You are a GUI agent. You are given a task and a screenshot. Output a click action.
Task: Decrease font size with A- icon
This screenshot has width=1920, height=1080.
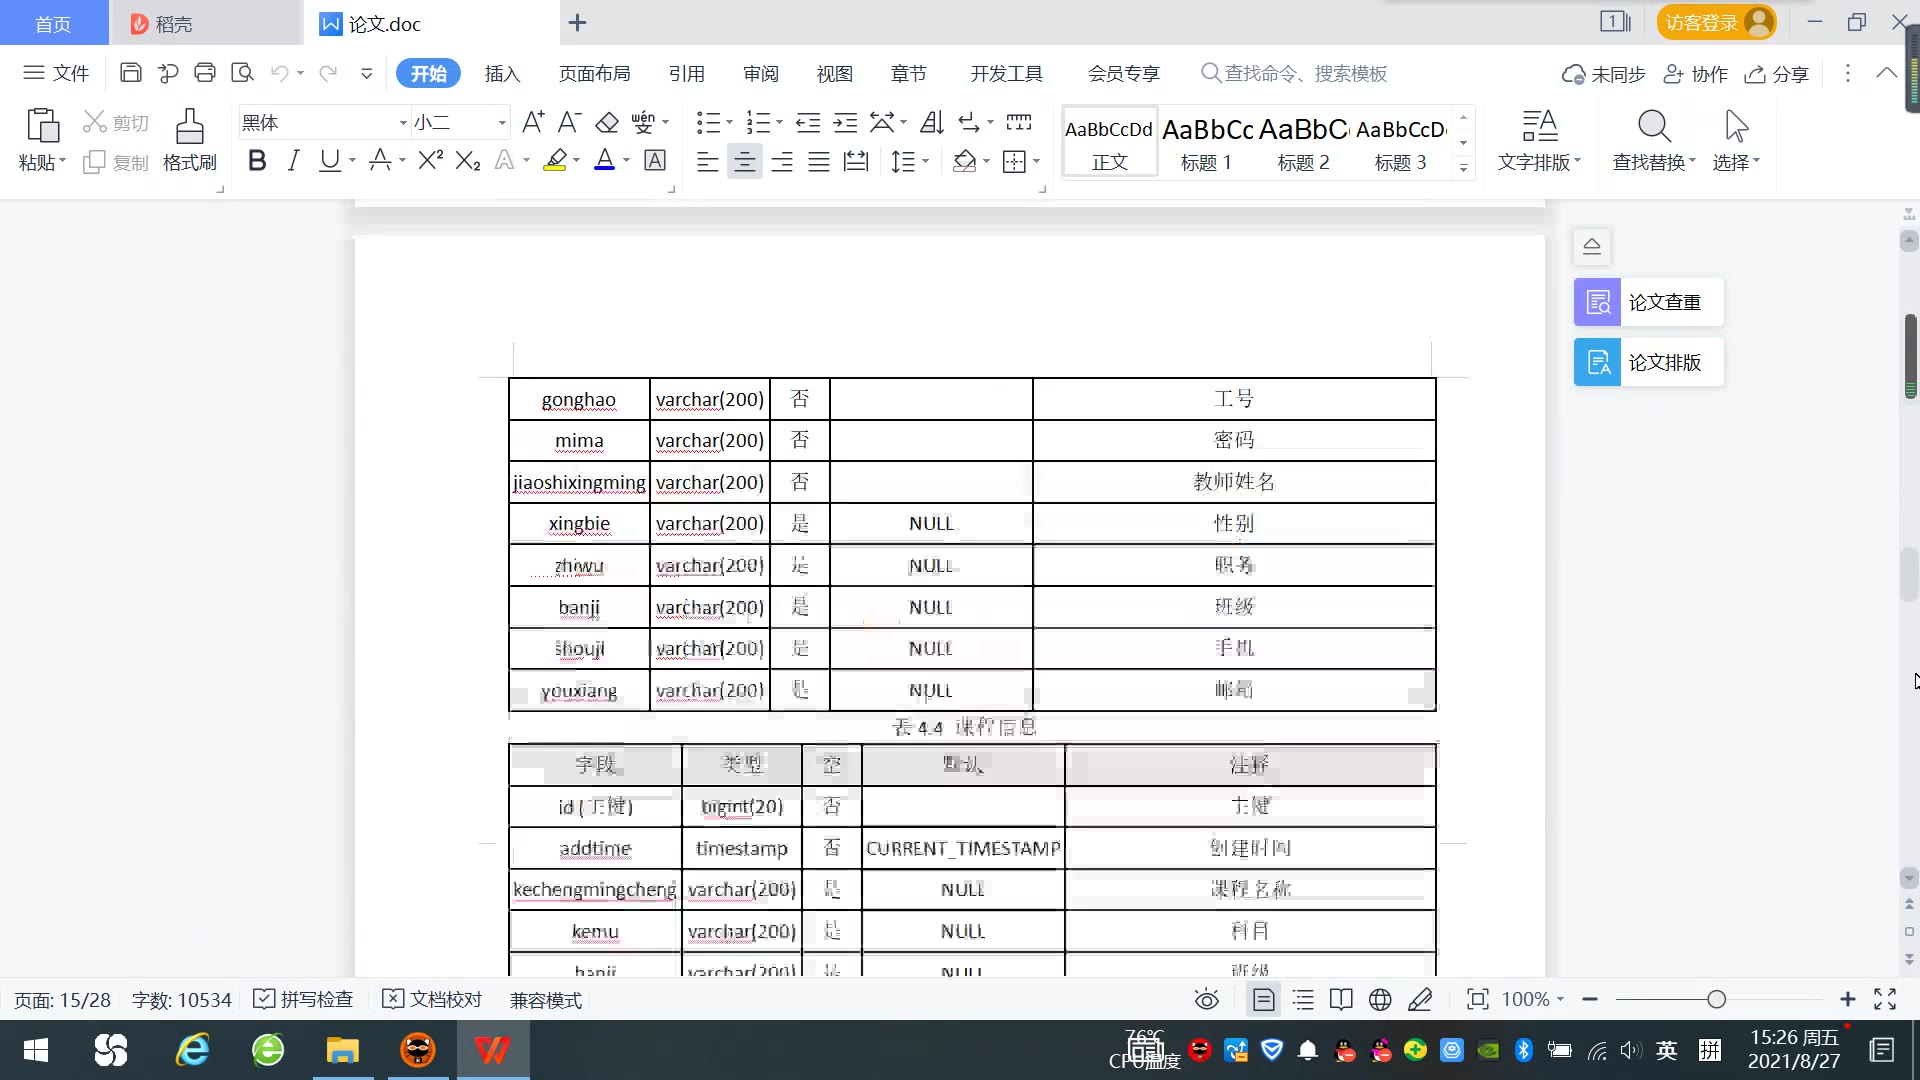click(x=569, y=122)
